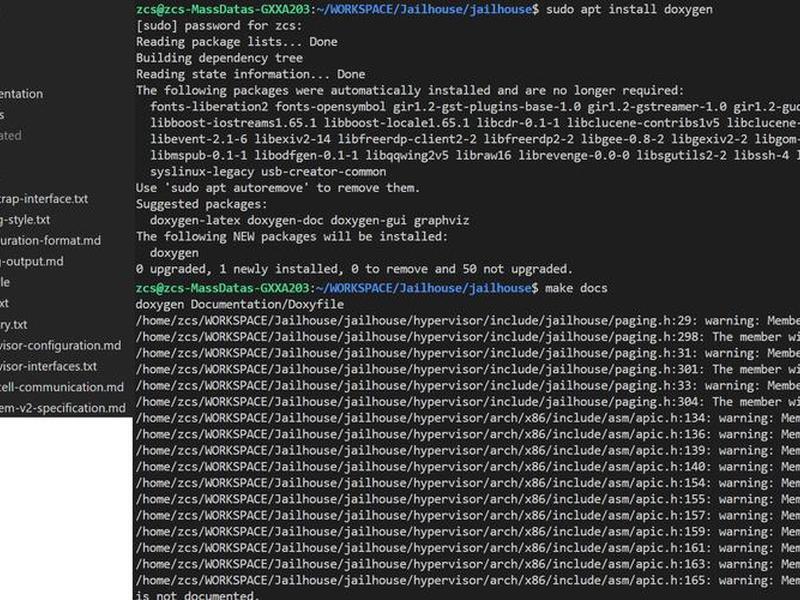Viewport: 800px width, 600px height.
Task: Click the 'sudo apt autoremove' hint line
Action: 278,188
